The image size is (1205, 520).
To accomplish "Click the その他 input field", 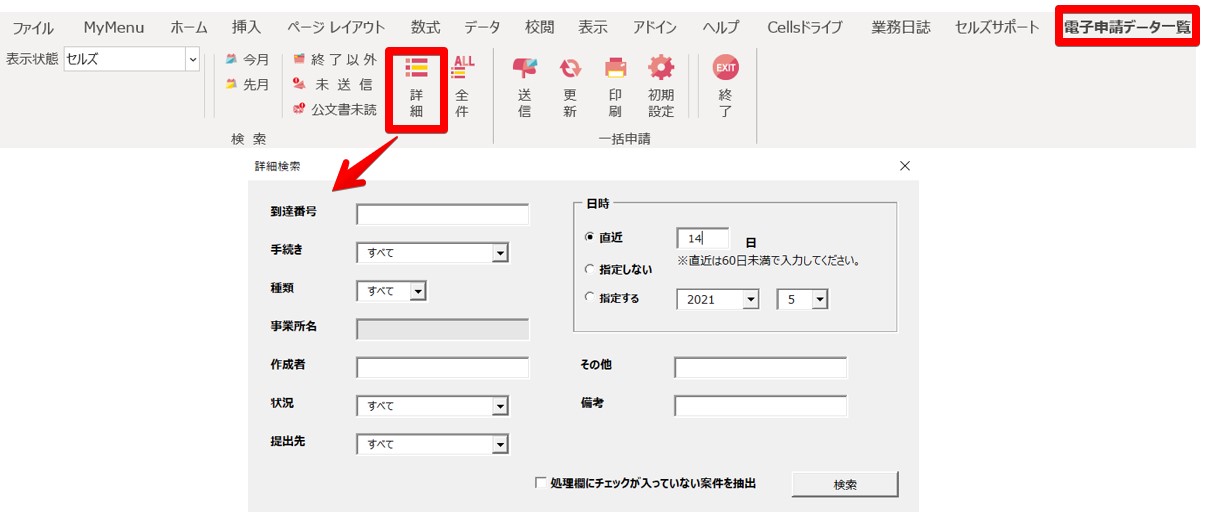I will tap(760, 368).
